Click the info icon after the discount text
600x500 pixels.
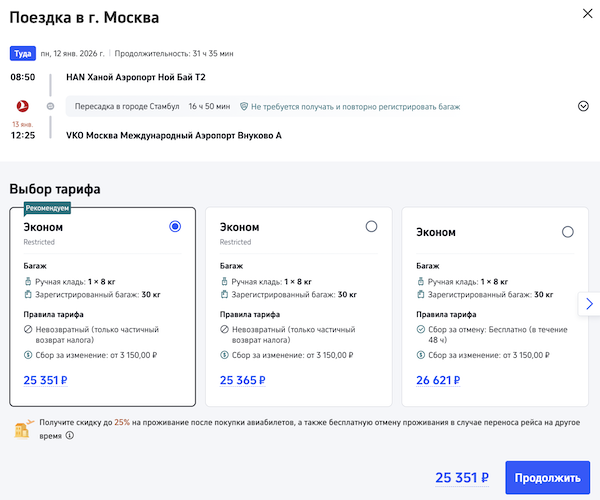tap(70, 436)
